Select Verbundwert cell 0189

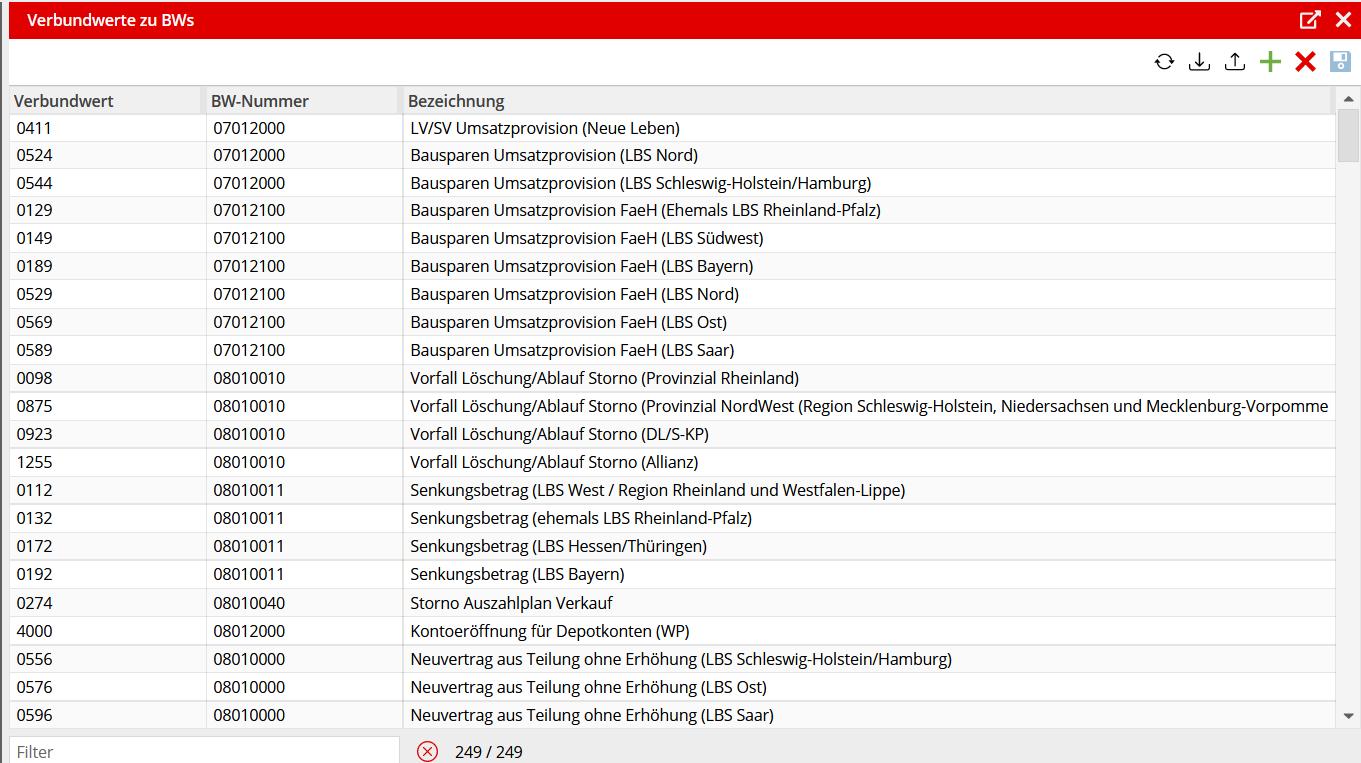coord(108,266)
